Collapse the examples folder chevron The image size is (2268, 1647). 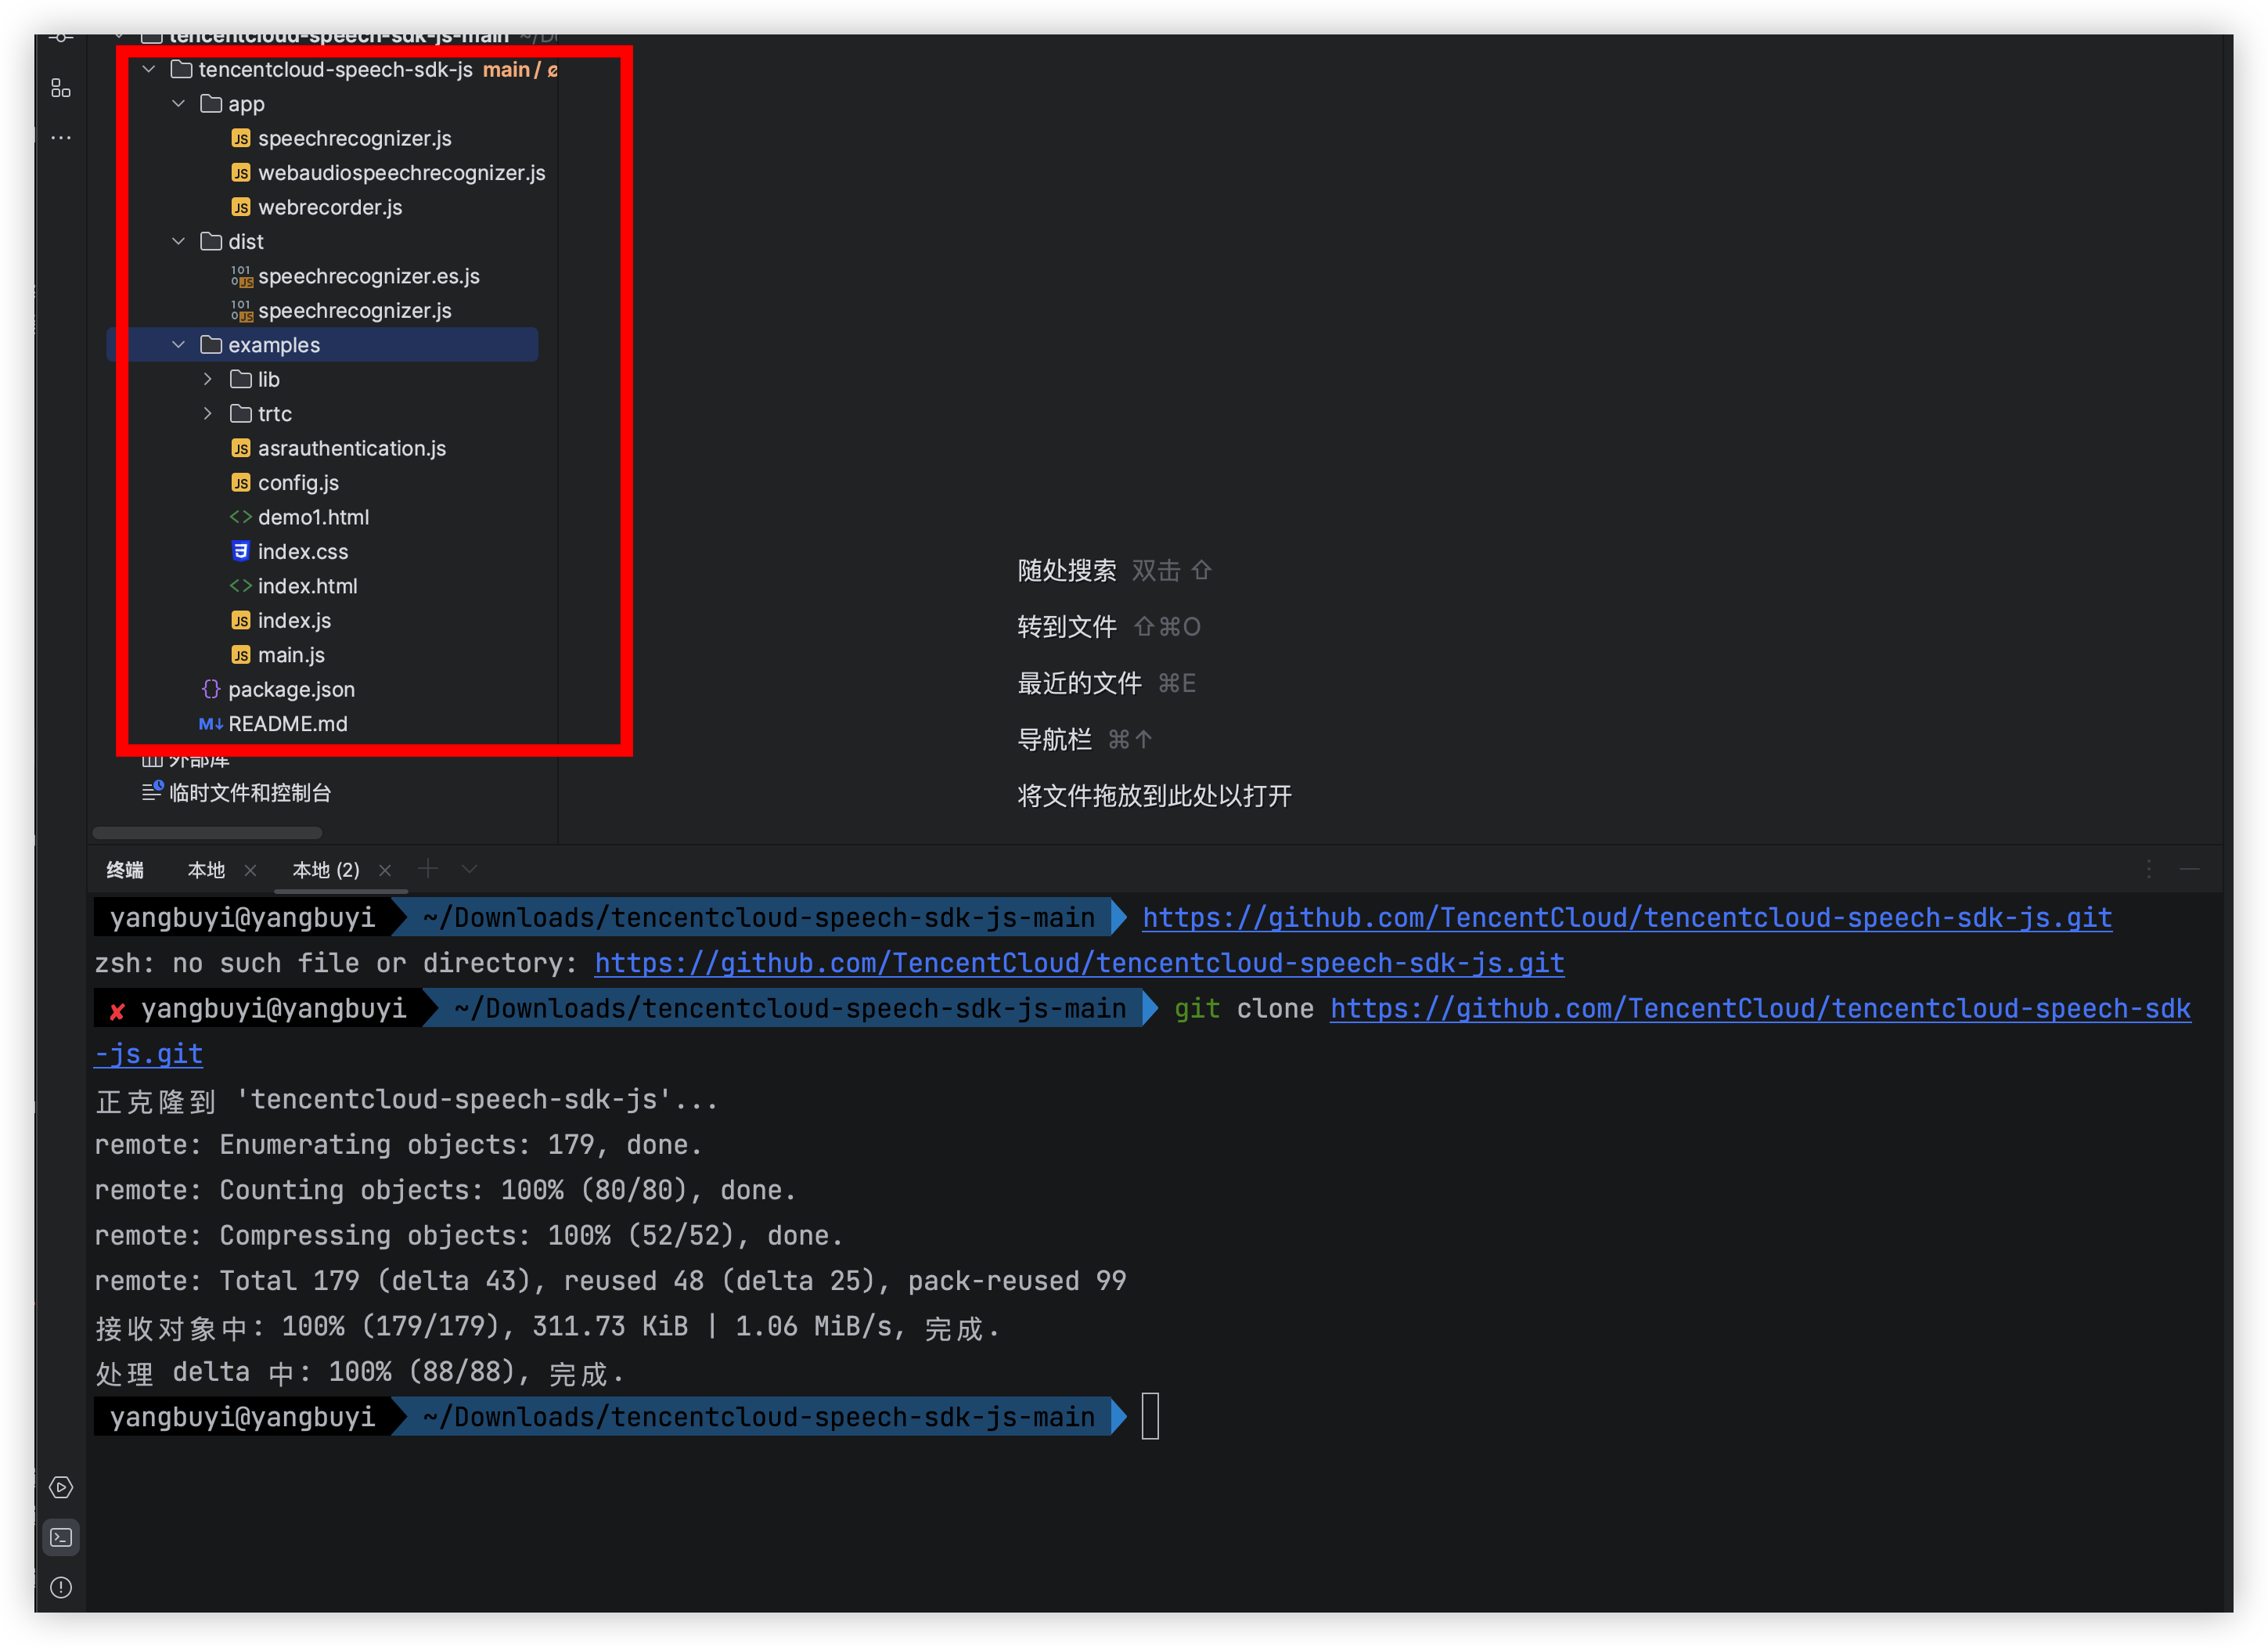pos(179,344)
